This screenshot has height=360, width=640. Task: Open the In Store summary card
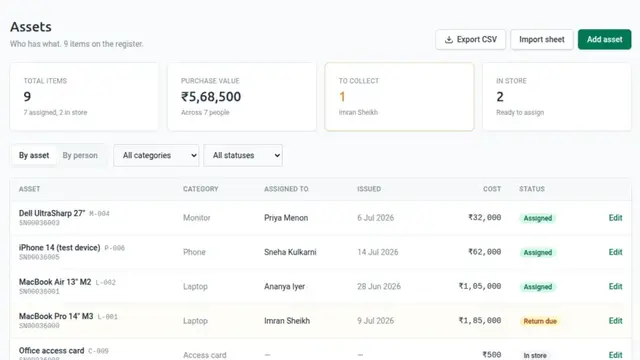(x=557, y=97)
